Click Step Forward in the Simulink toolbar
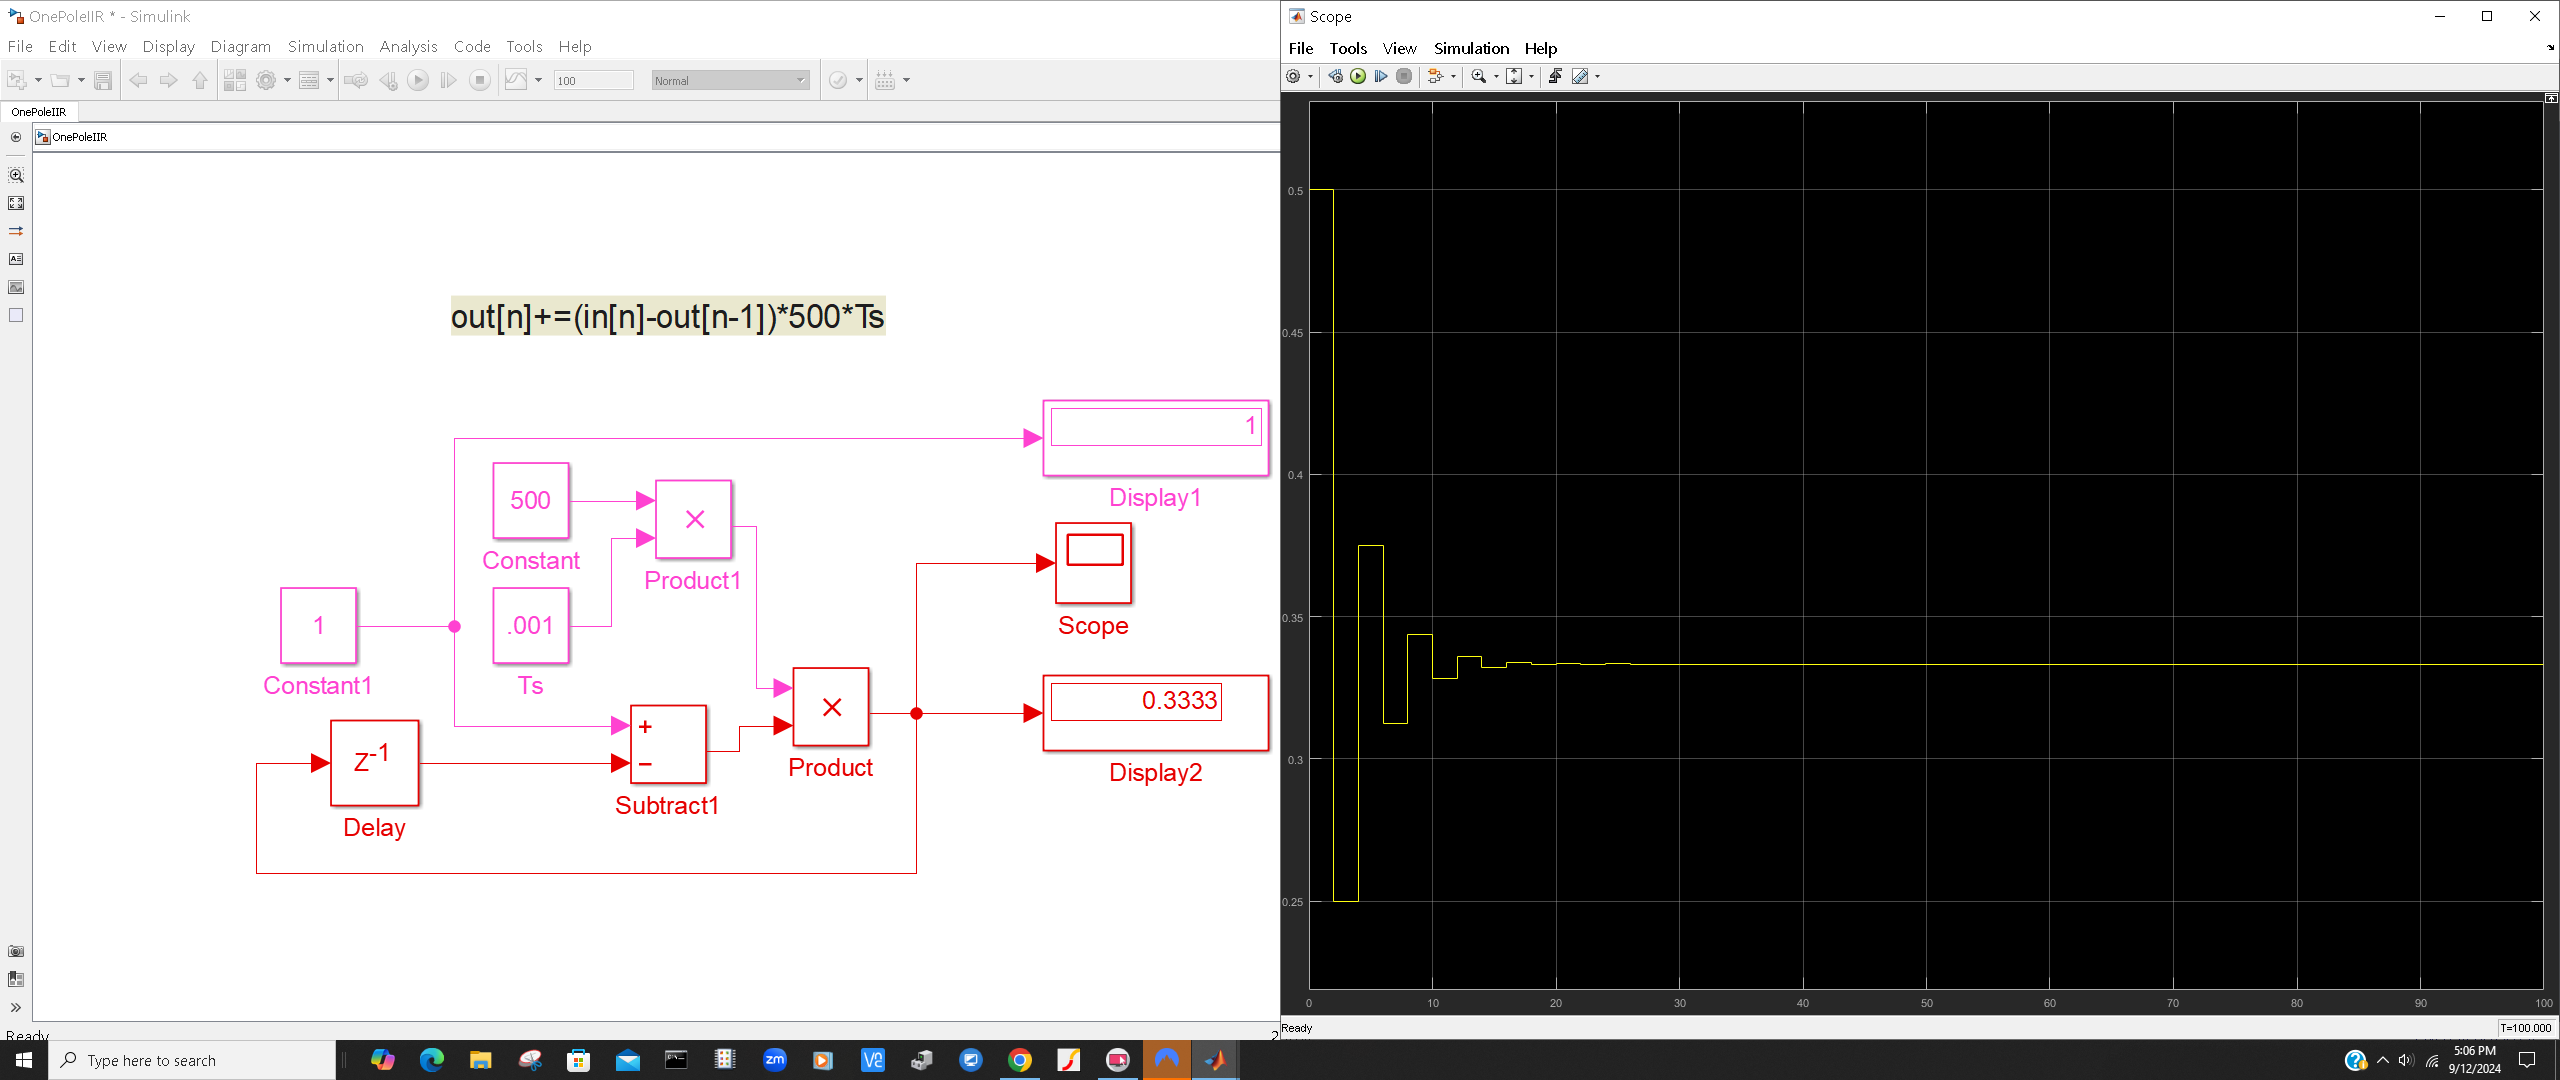2560x1080 pixels. [449, 80]
